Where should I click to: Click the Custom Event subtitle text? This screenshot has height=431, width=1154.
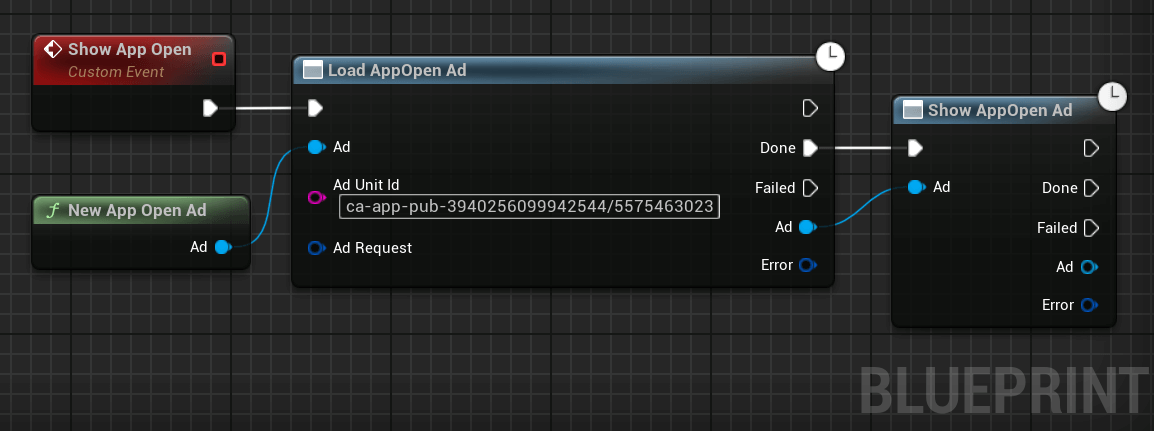click(116, 72)
